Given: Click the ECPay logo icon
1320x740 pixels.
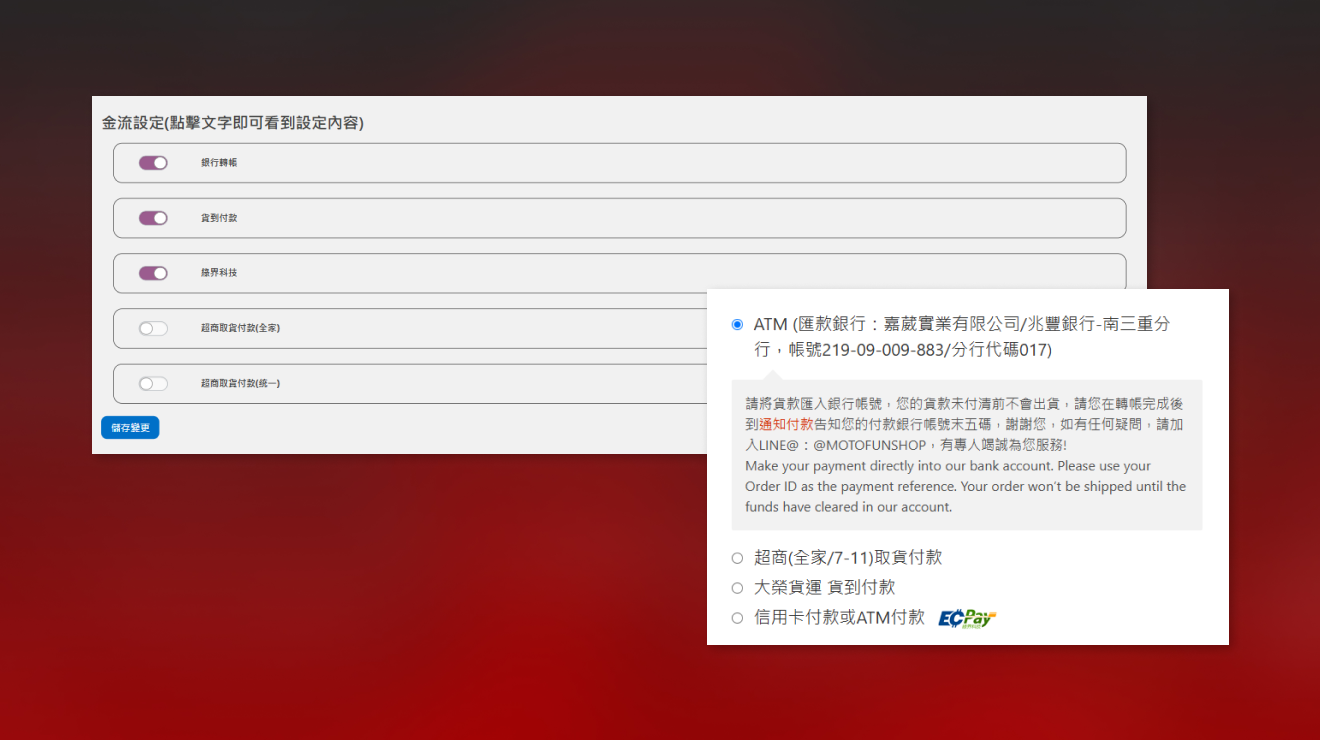Looking at the screenshot, I should 967,618.
